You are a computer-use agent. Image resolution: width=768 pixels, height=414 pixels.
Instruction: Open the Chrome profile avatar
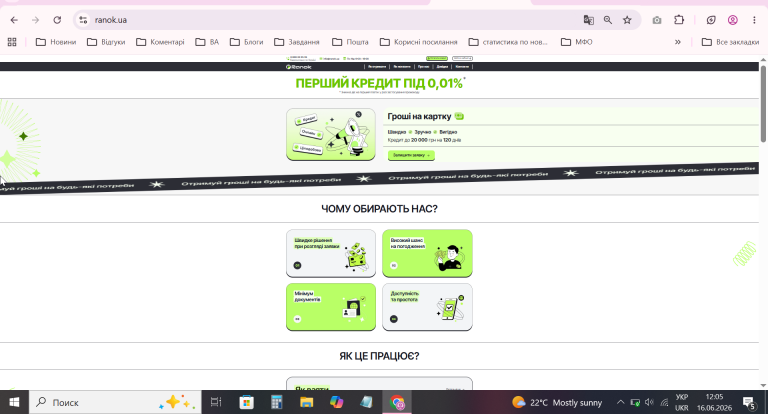733,20
